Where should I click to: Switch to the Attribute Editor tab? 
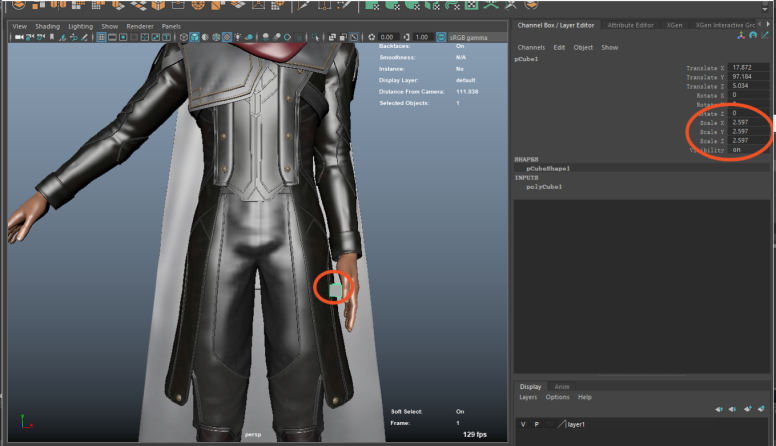[x=630, y=25]
